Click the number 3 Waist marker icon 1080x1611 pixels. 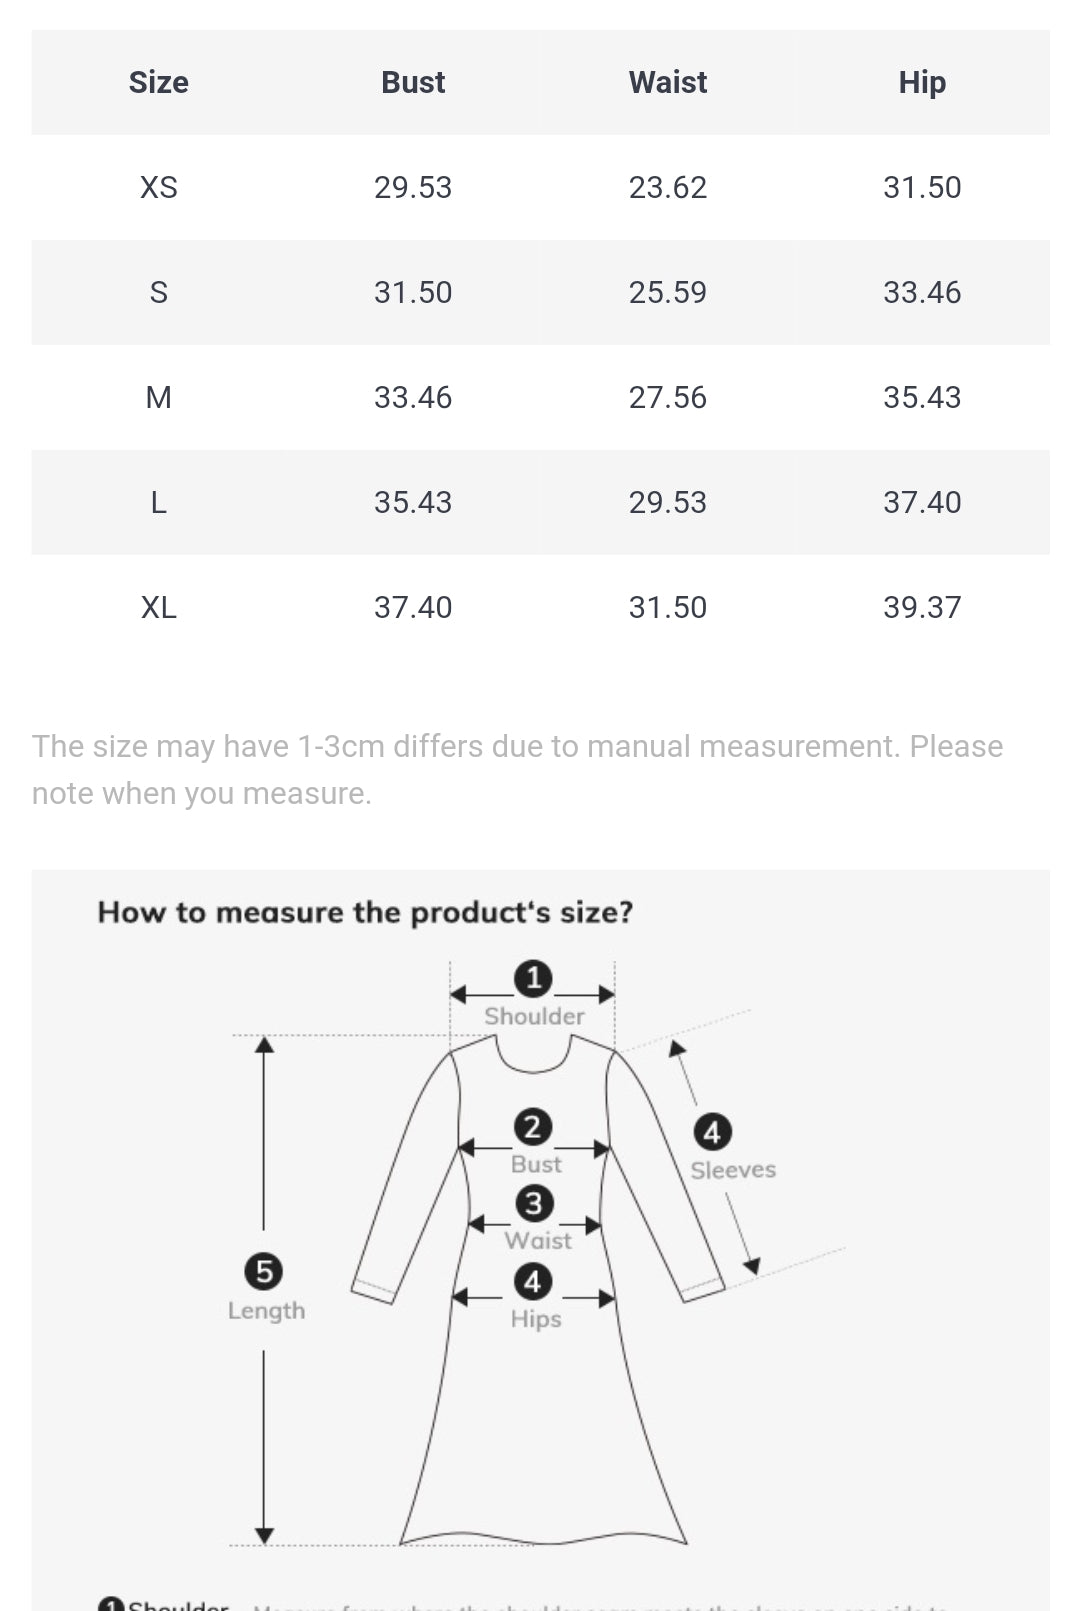534,1203
